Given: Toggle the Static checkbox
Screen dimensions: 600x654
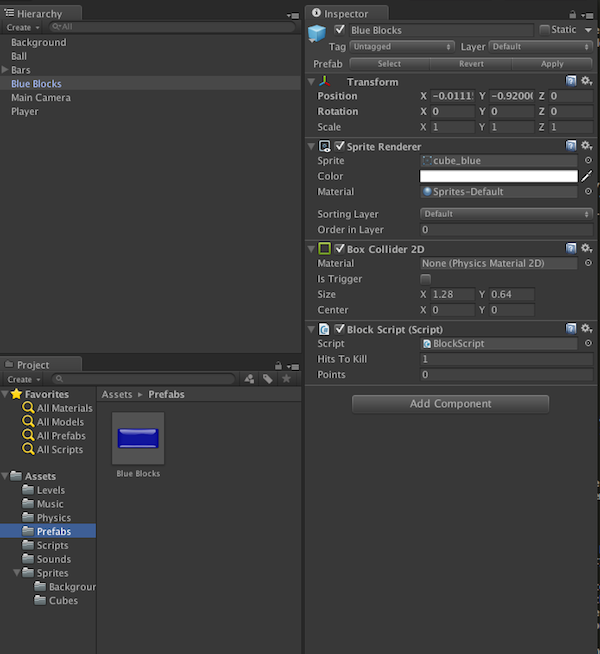Looking at the screenshot, I should point(544,30).
